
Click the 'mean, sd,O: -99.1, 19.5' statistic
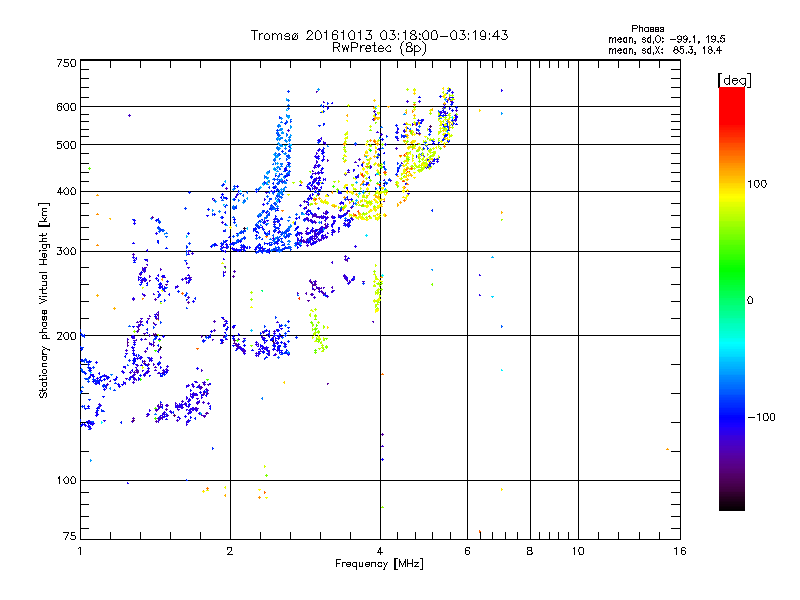click(x=666, y=39)
